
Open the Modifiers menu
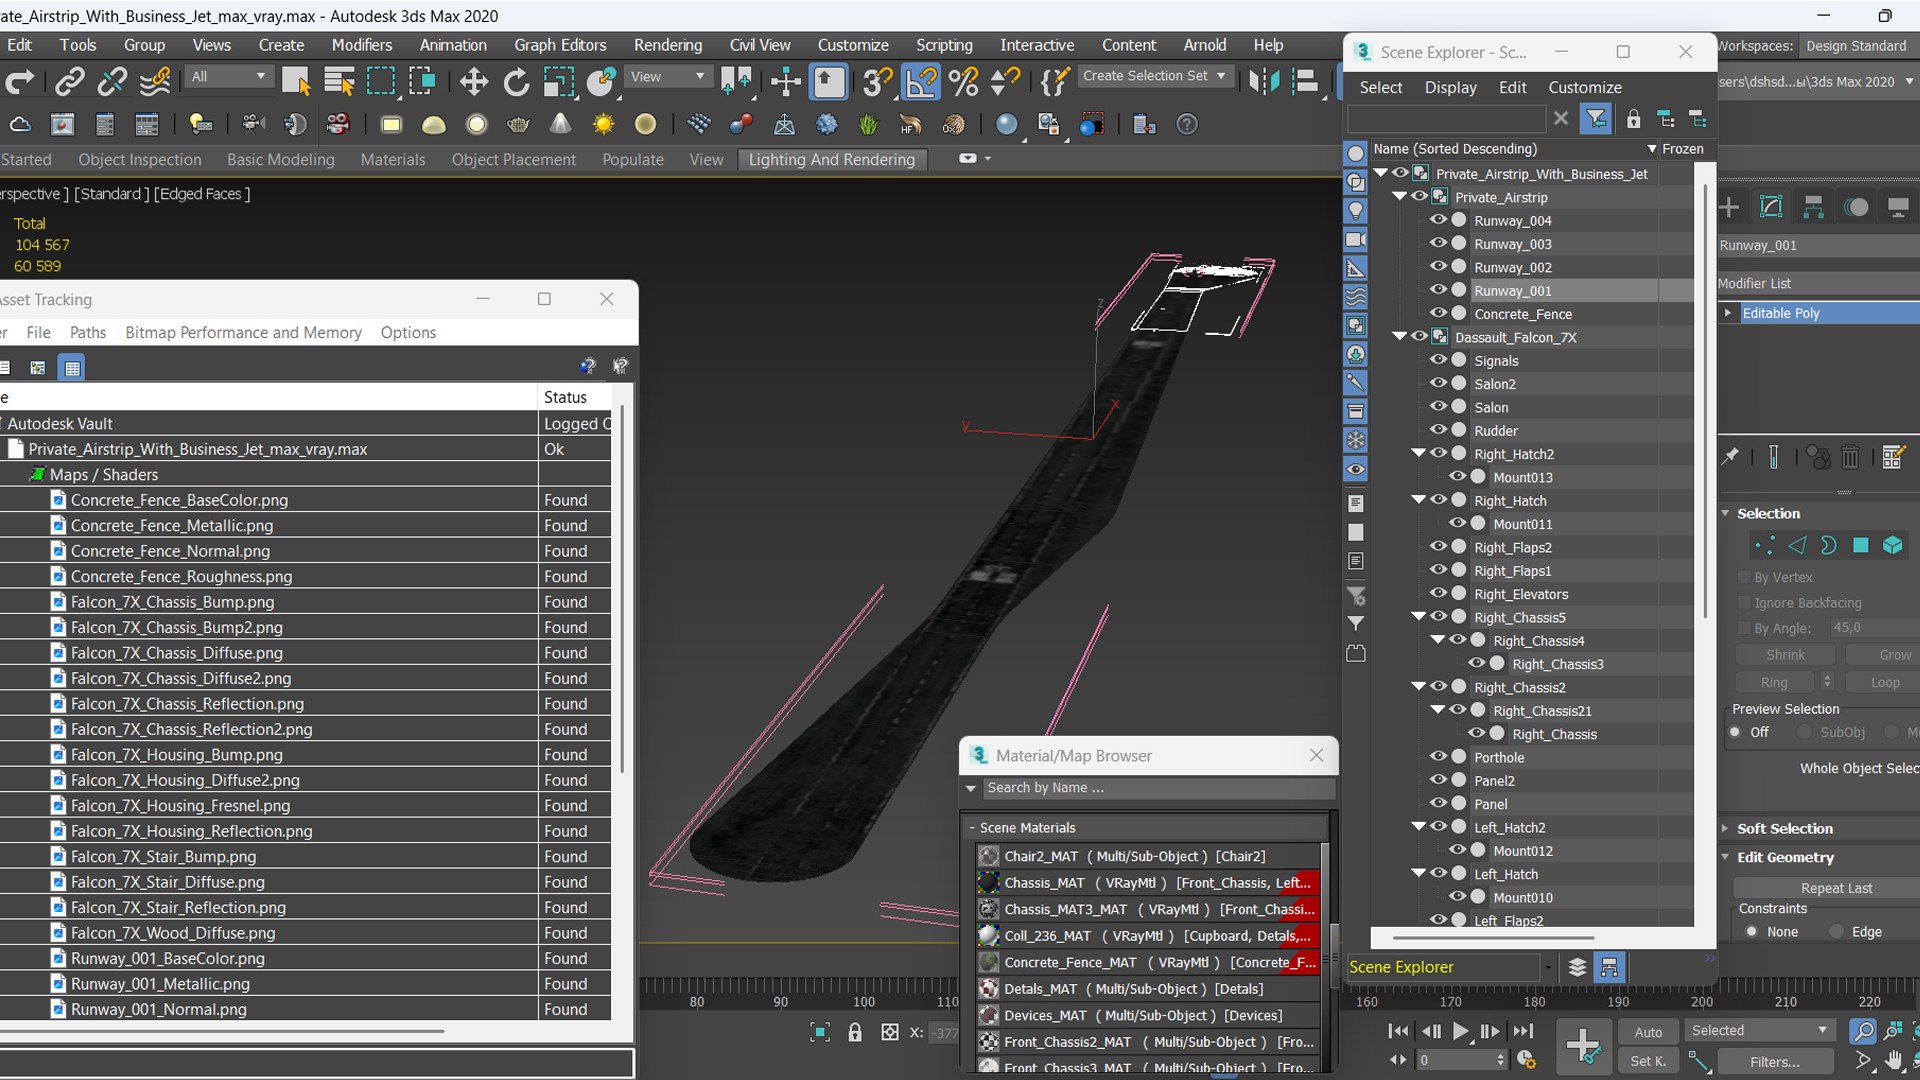pos(362,45)
